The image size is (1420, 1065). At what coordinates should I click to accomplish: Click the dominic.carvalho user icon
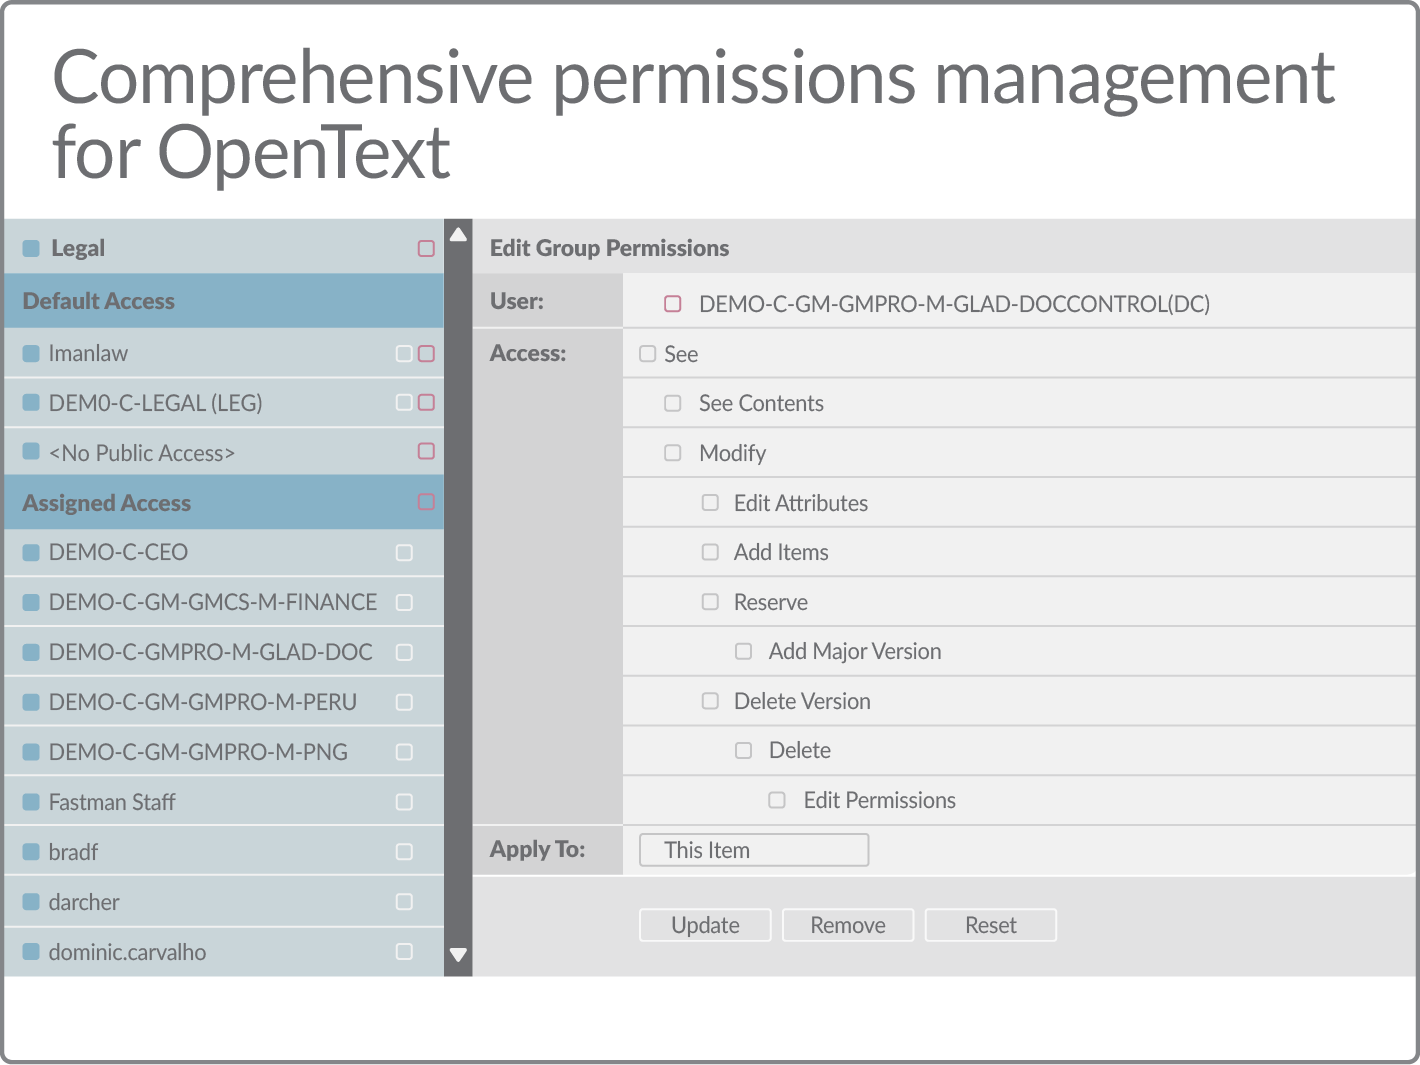tap(32, 951)
